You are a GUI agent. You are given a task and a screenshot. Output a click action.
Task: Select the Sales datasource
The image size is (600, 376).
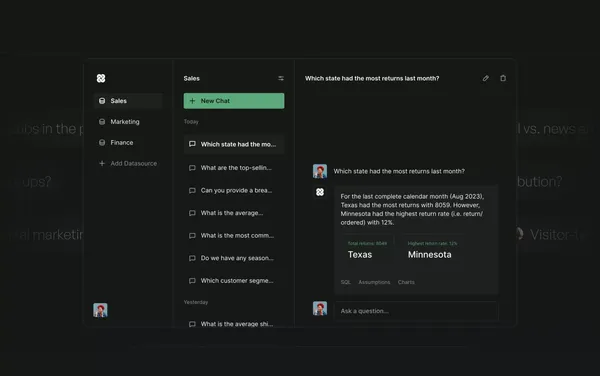click(x=129, y=101)
